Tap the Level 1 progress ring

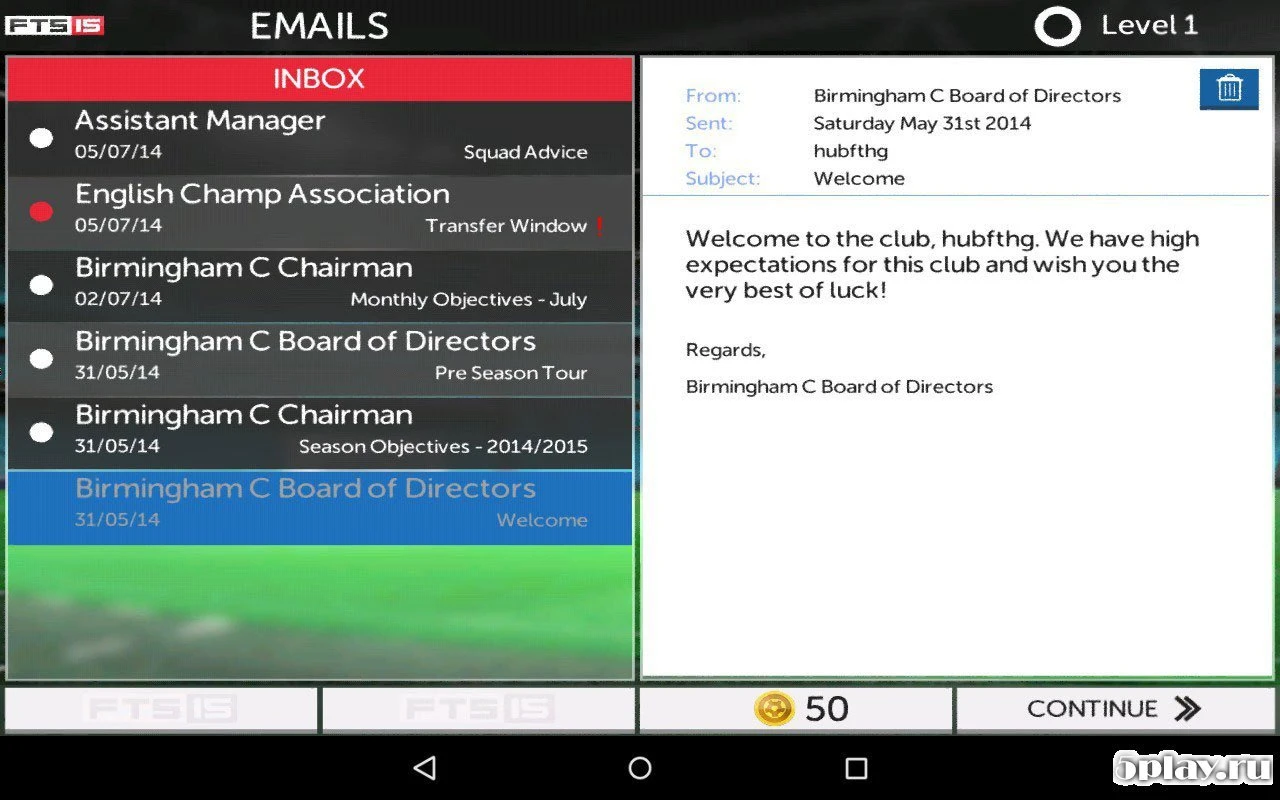[x=1057, y=27]
